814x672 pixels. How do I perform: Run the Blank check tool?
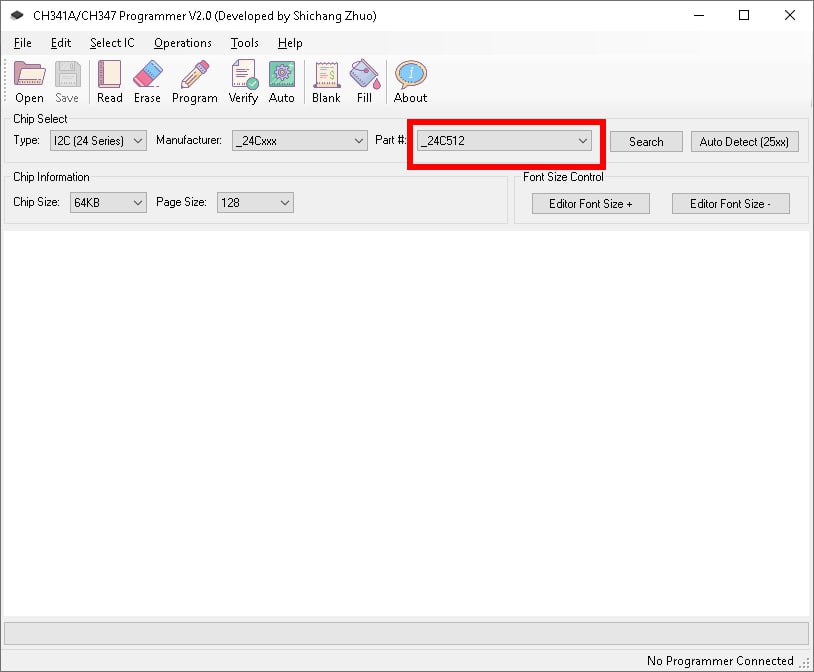(326, 82)
